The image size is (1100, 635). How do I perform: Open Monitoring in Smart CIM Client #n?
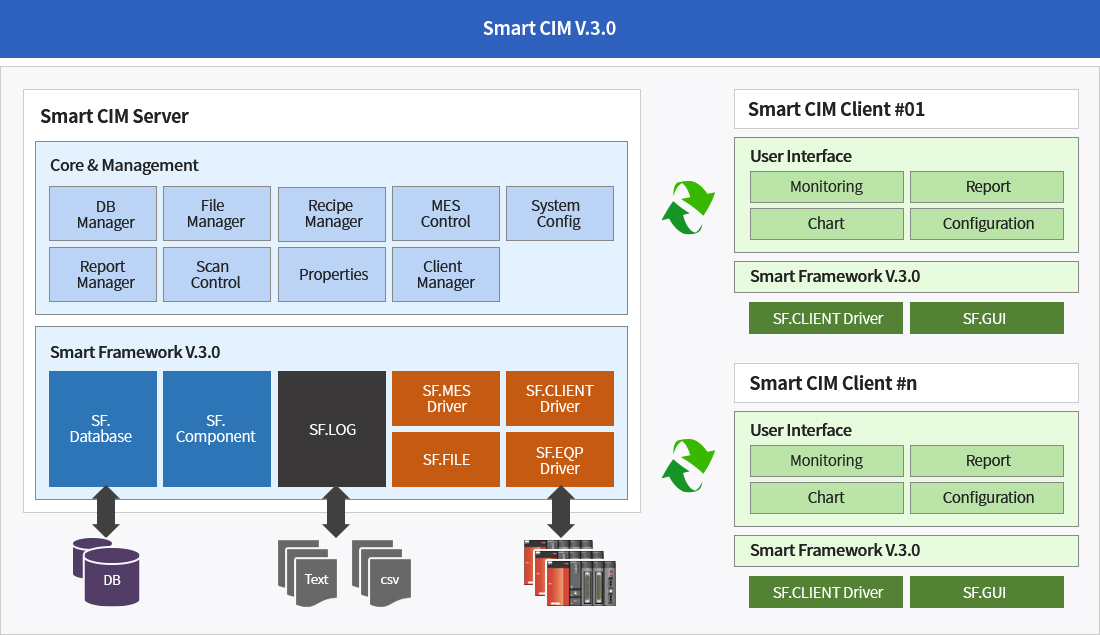tap(827, 461)
